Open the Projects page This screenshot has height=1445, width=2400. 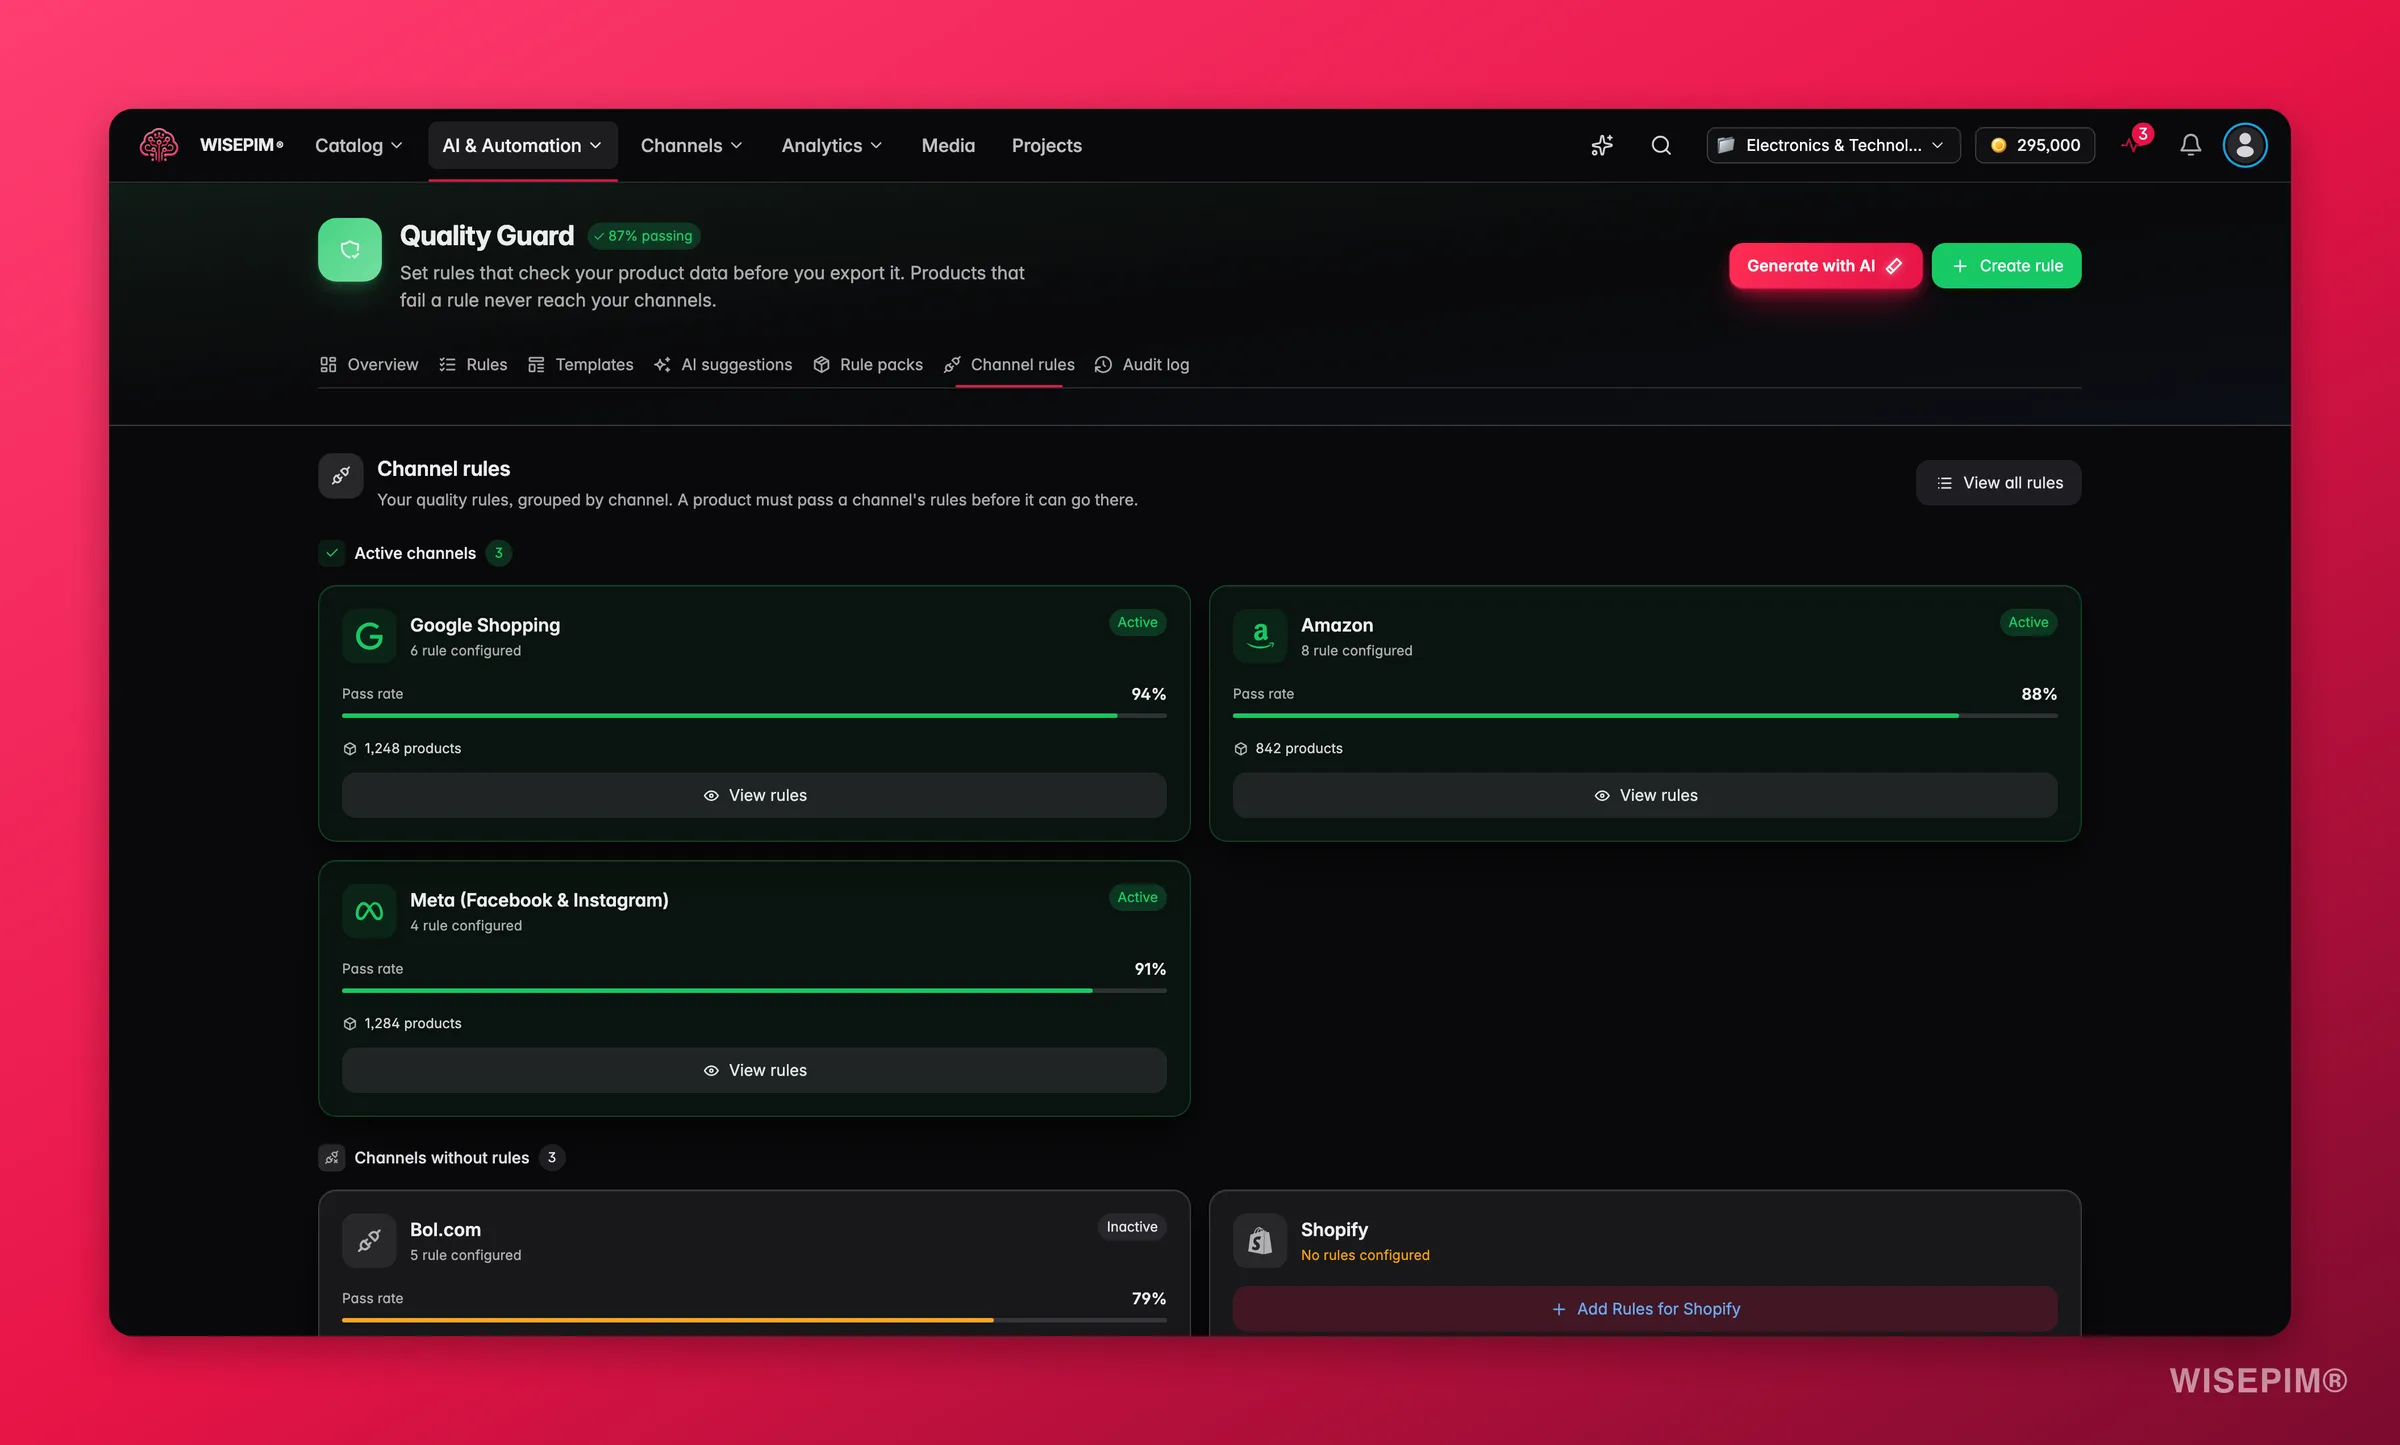click(1046, 145)
